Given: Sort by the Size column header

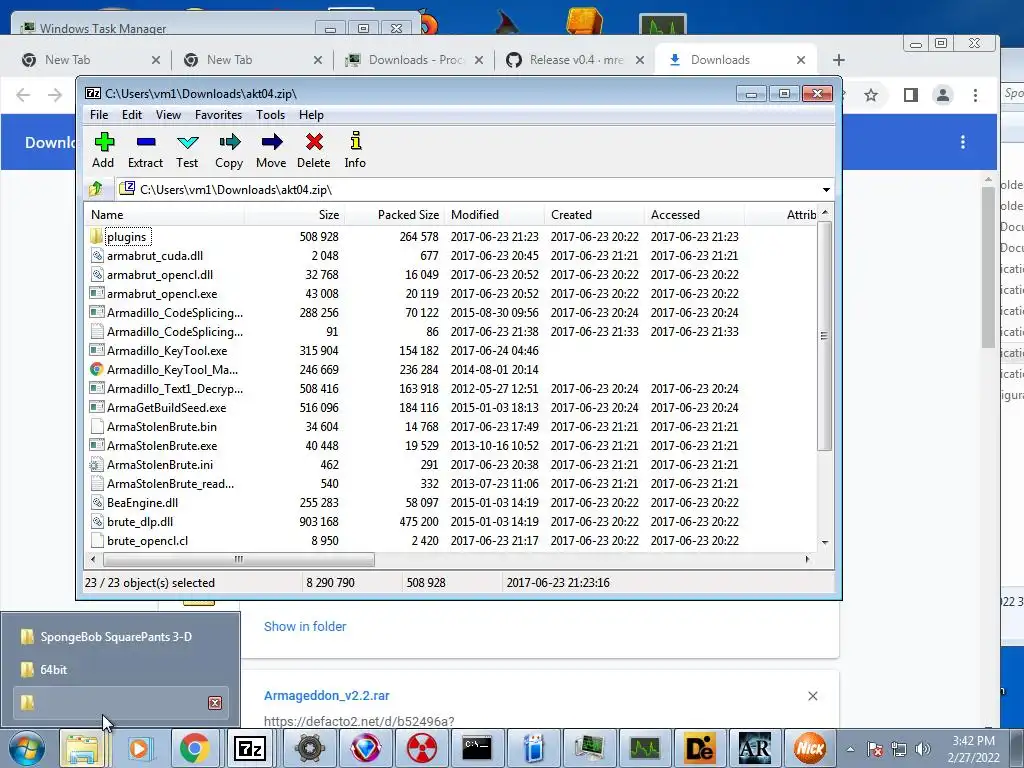Looking at the screenshot, I should coord(295,215).
